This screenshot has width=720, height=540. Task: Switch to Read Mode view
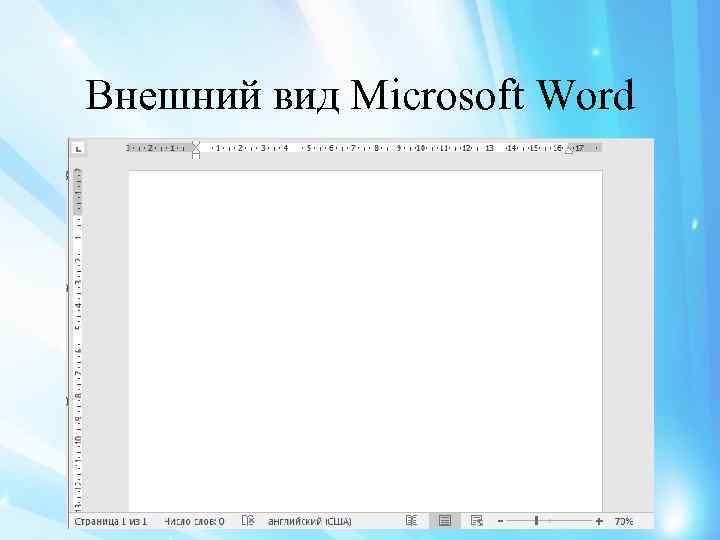click(x=411, y=521)
